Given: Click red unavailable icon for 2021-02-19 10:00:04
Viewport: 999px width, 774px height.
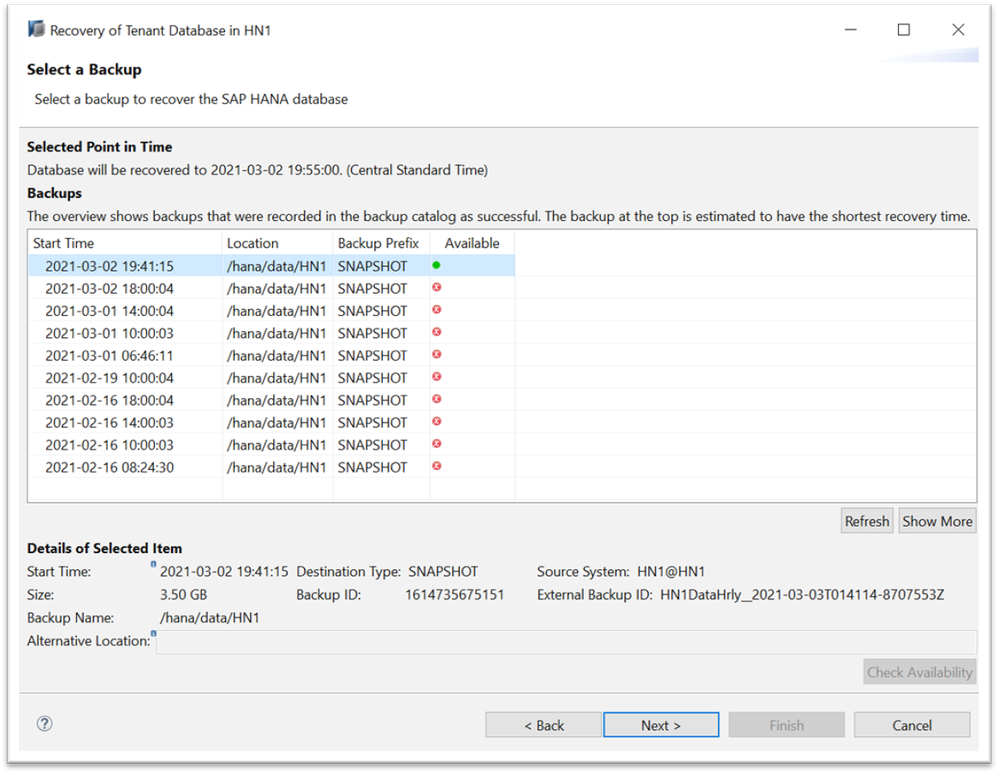Looking at the screenshot, I should (436, 376).
